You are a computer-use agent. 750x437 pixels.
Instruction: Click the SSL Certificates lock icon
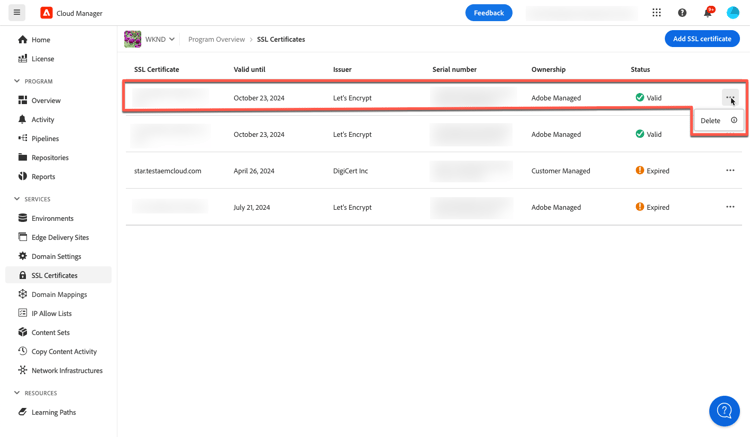click(22, 275)
